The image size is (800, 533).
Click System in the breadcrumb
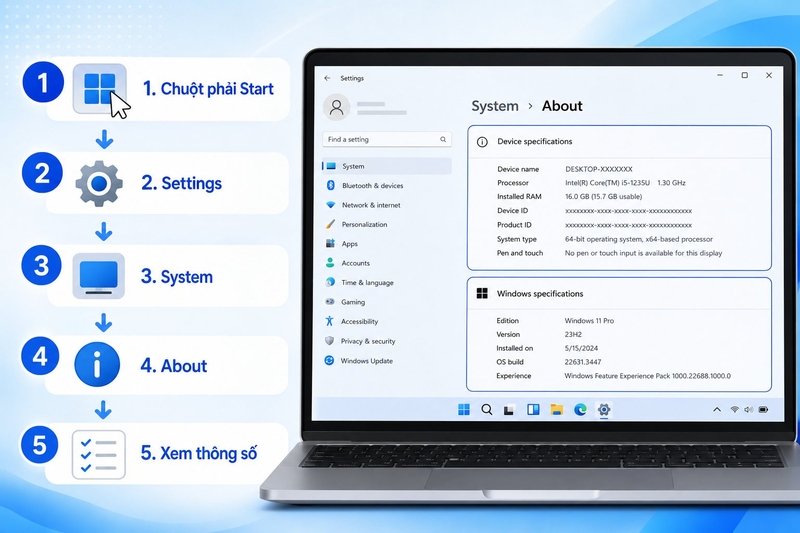[x=494, y=106]
